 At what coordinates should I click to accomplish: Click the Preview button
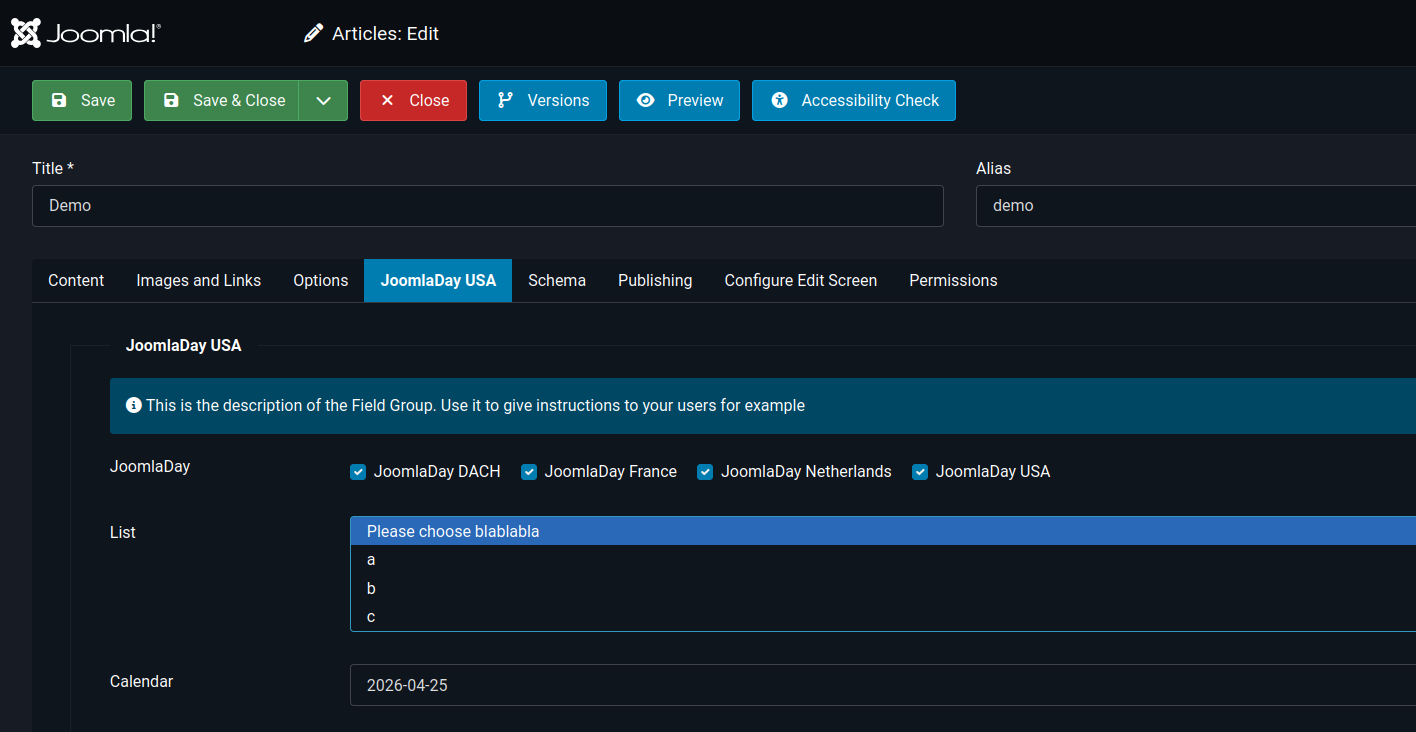[x=679, y=100]
